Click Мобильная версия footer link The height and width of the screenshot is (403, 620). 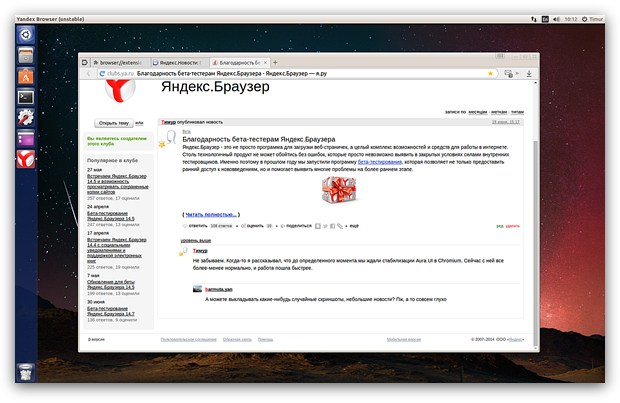tap(404, 339)
